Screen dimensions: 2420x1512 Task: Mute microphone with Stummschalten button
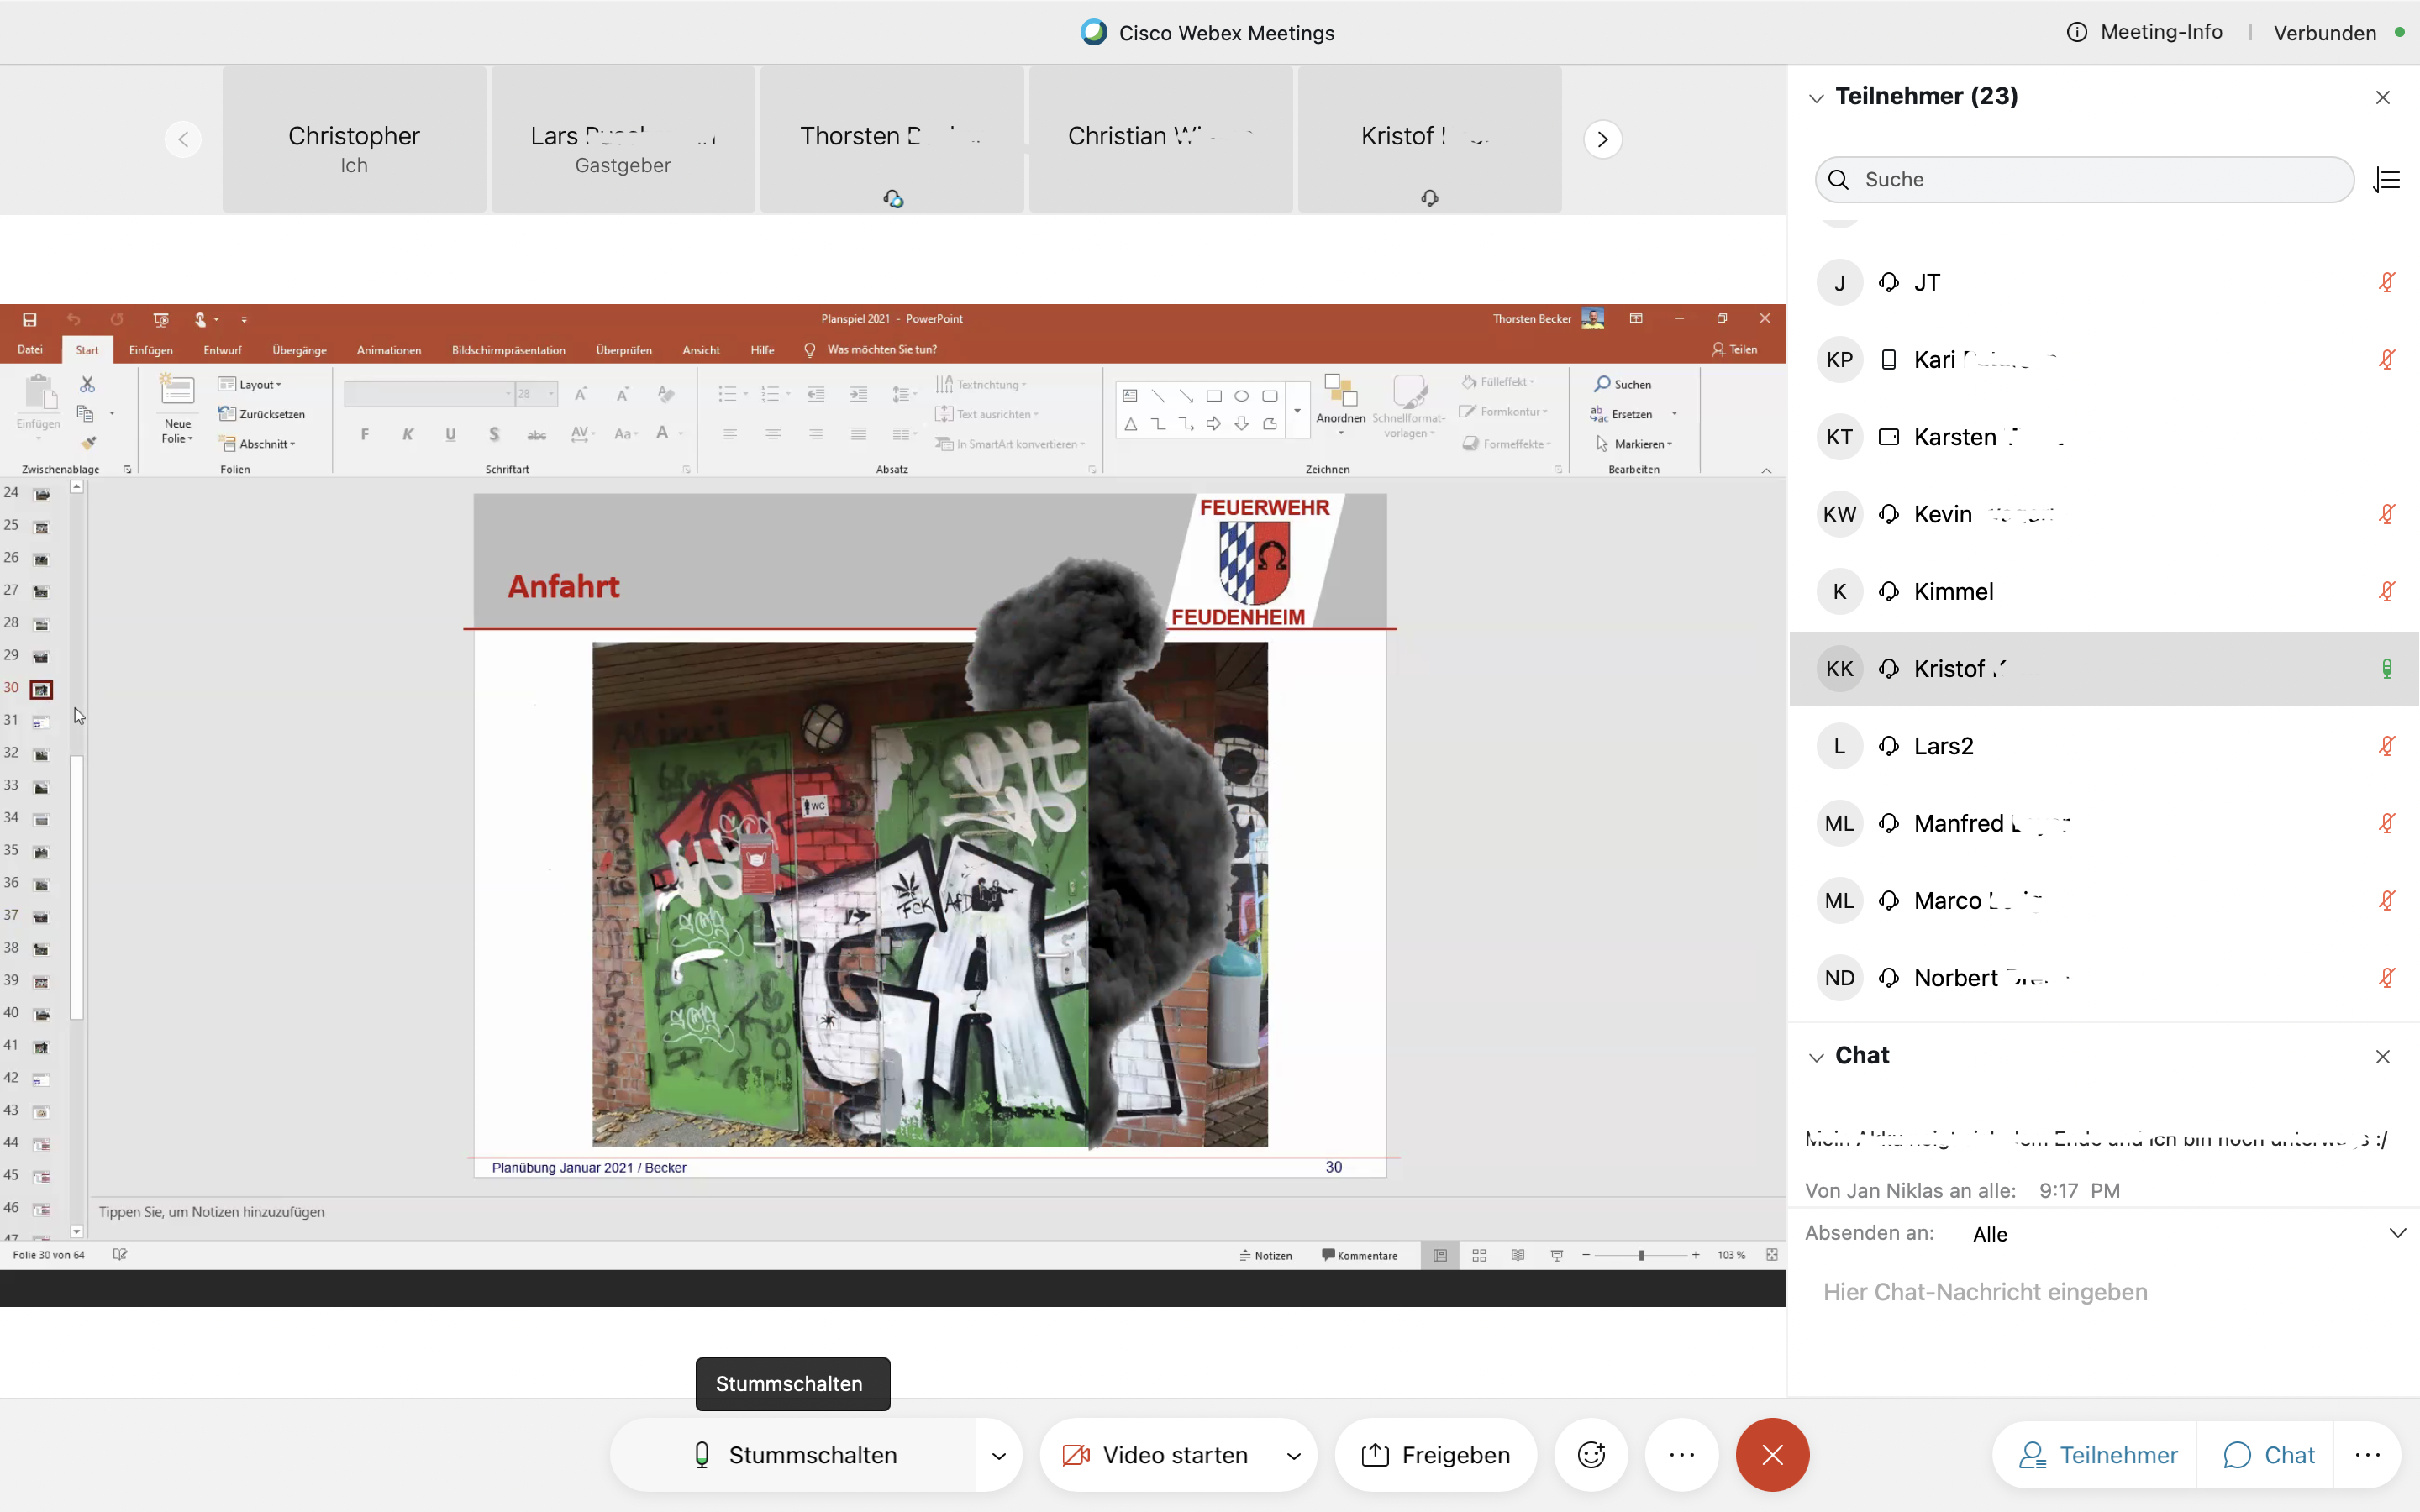tap(795, 1455)
